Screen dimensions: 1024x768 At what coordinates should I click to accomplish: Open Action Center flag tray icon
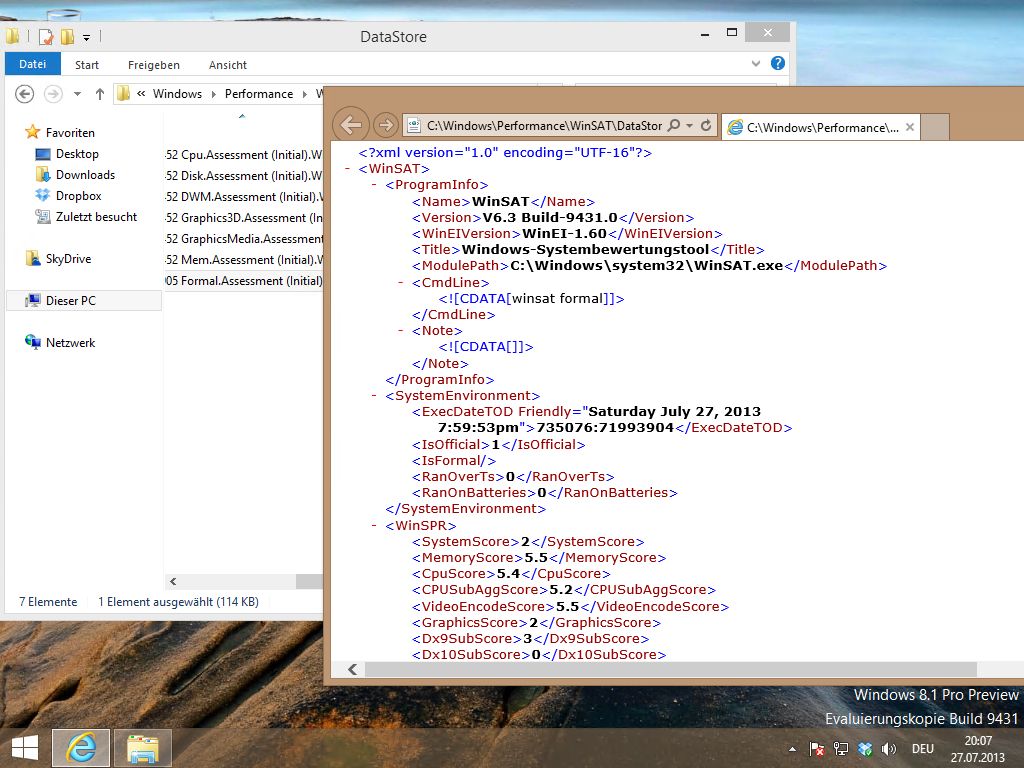pyautogui.click(x=816, y=749)
